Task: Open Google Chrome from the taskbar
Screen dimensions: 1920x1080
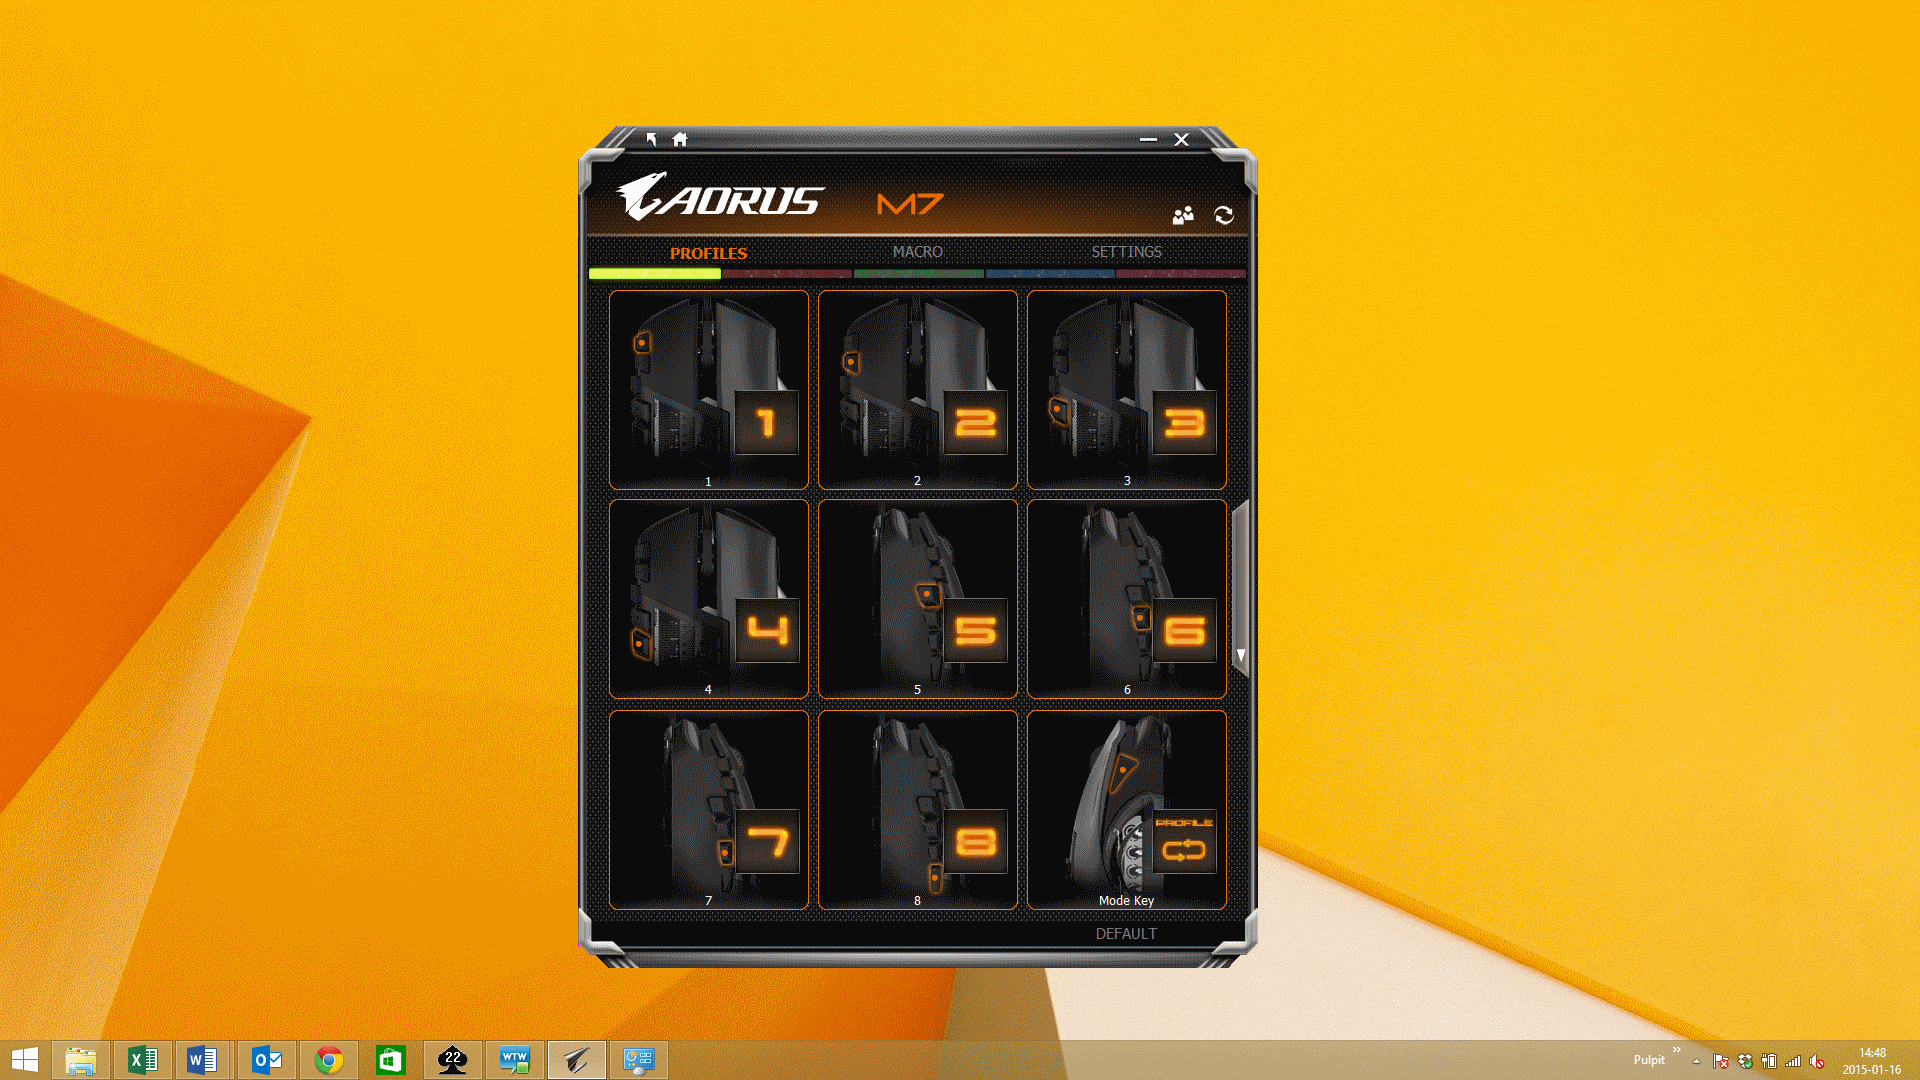Action: (x=329, y=1059)
